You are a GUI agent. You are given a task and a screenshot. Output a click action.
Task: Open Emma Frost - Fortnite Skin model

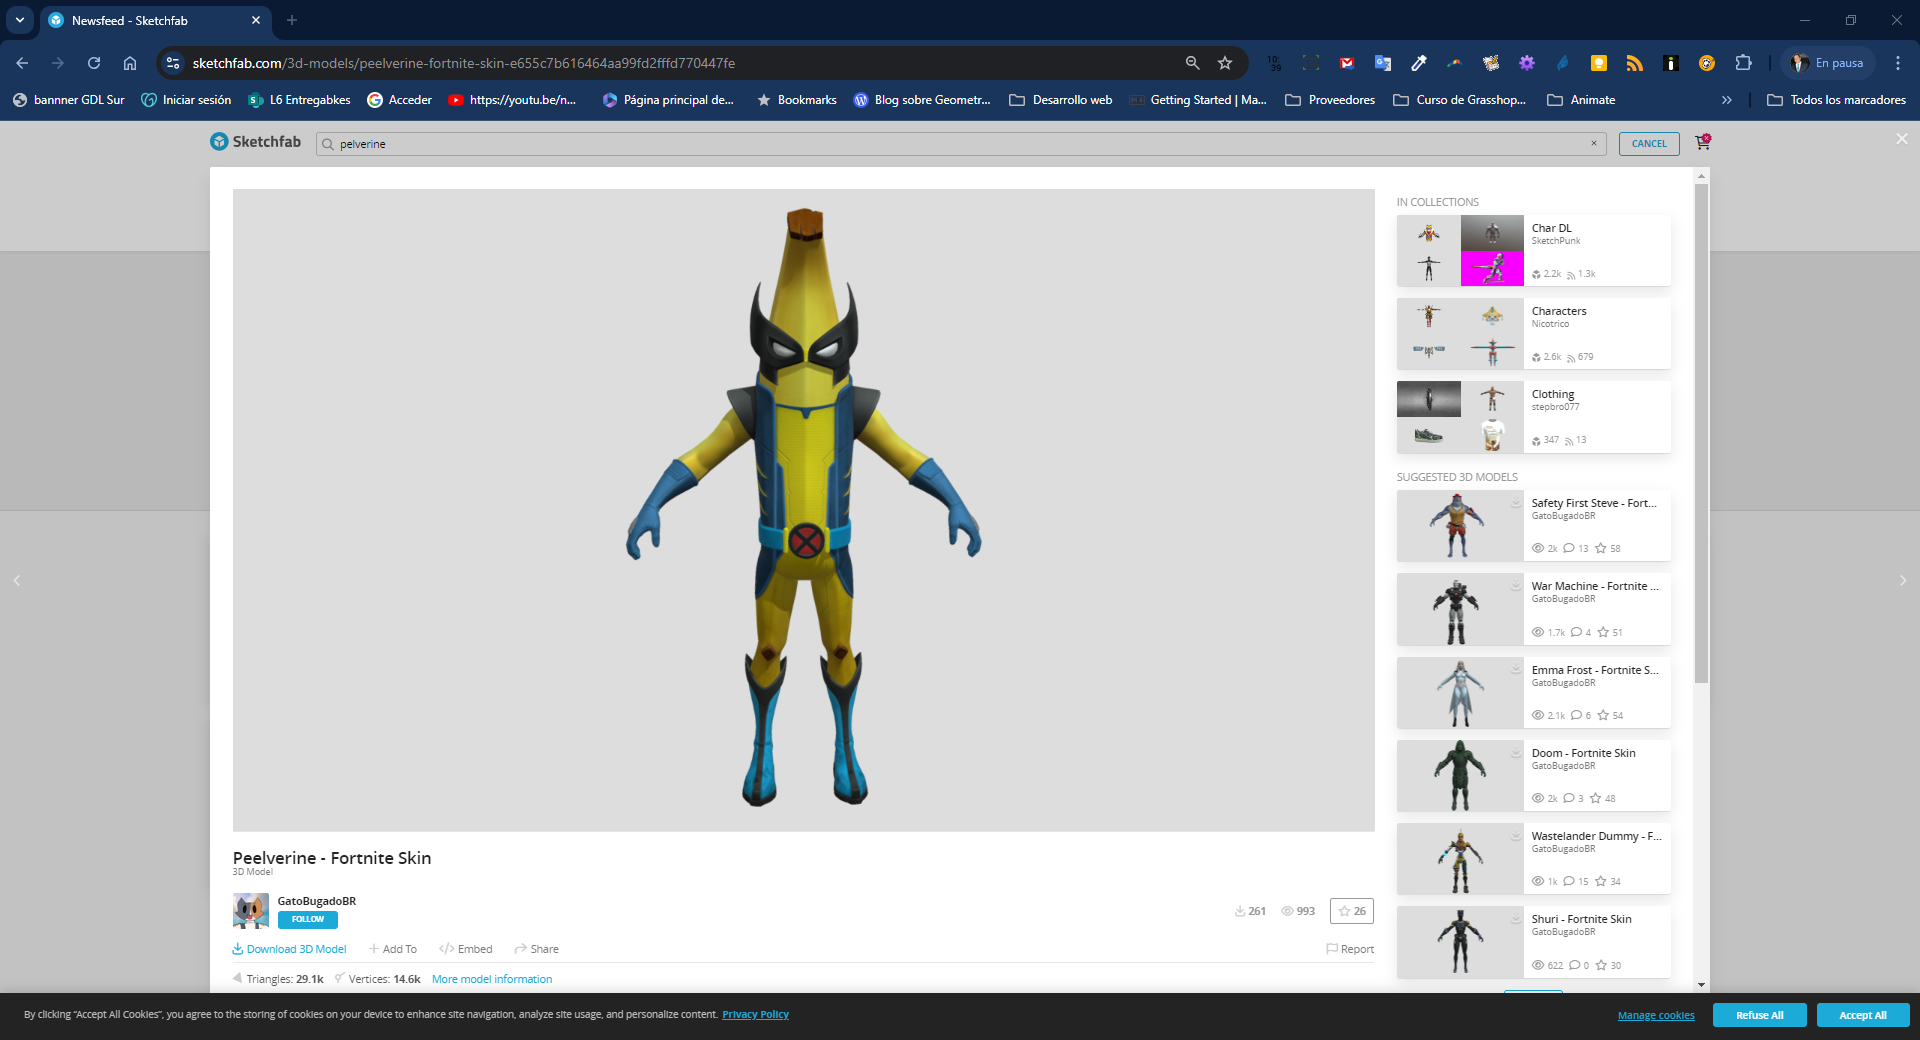[x=1533, y=692]
